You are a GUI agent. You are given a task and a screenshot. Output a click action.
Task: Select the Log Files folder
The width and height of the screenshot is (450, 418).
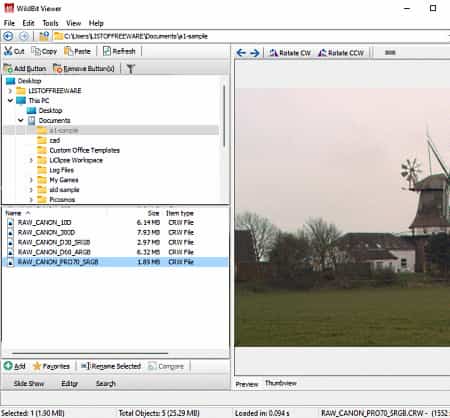pos(62,170)
